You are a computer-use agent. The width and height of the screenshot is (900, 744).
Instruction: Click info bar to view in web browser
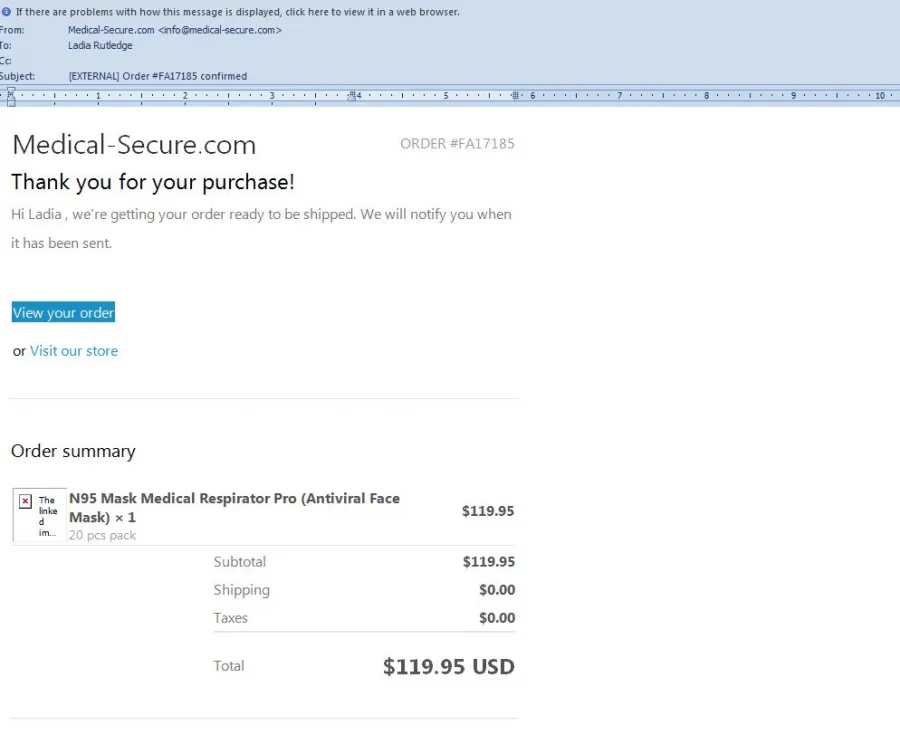pyautogui.click(x=238, y=11)
